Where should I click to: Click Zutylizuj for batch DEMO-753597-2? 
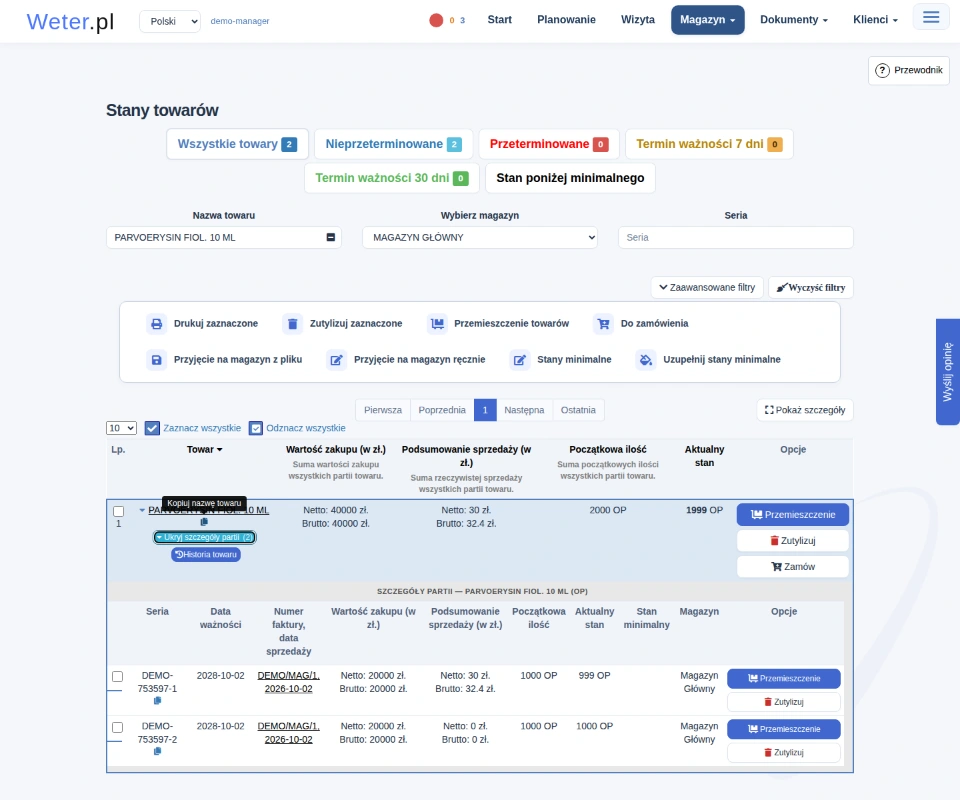coord(784,753)
